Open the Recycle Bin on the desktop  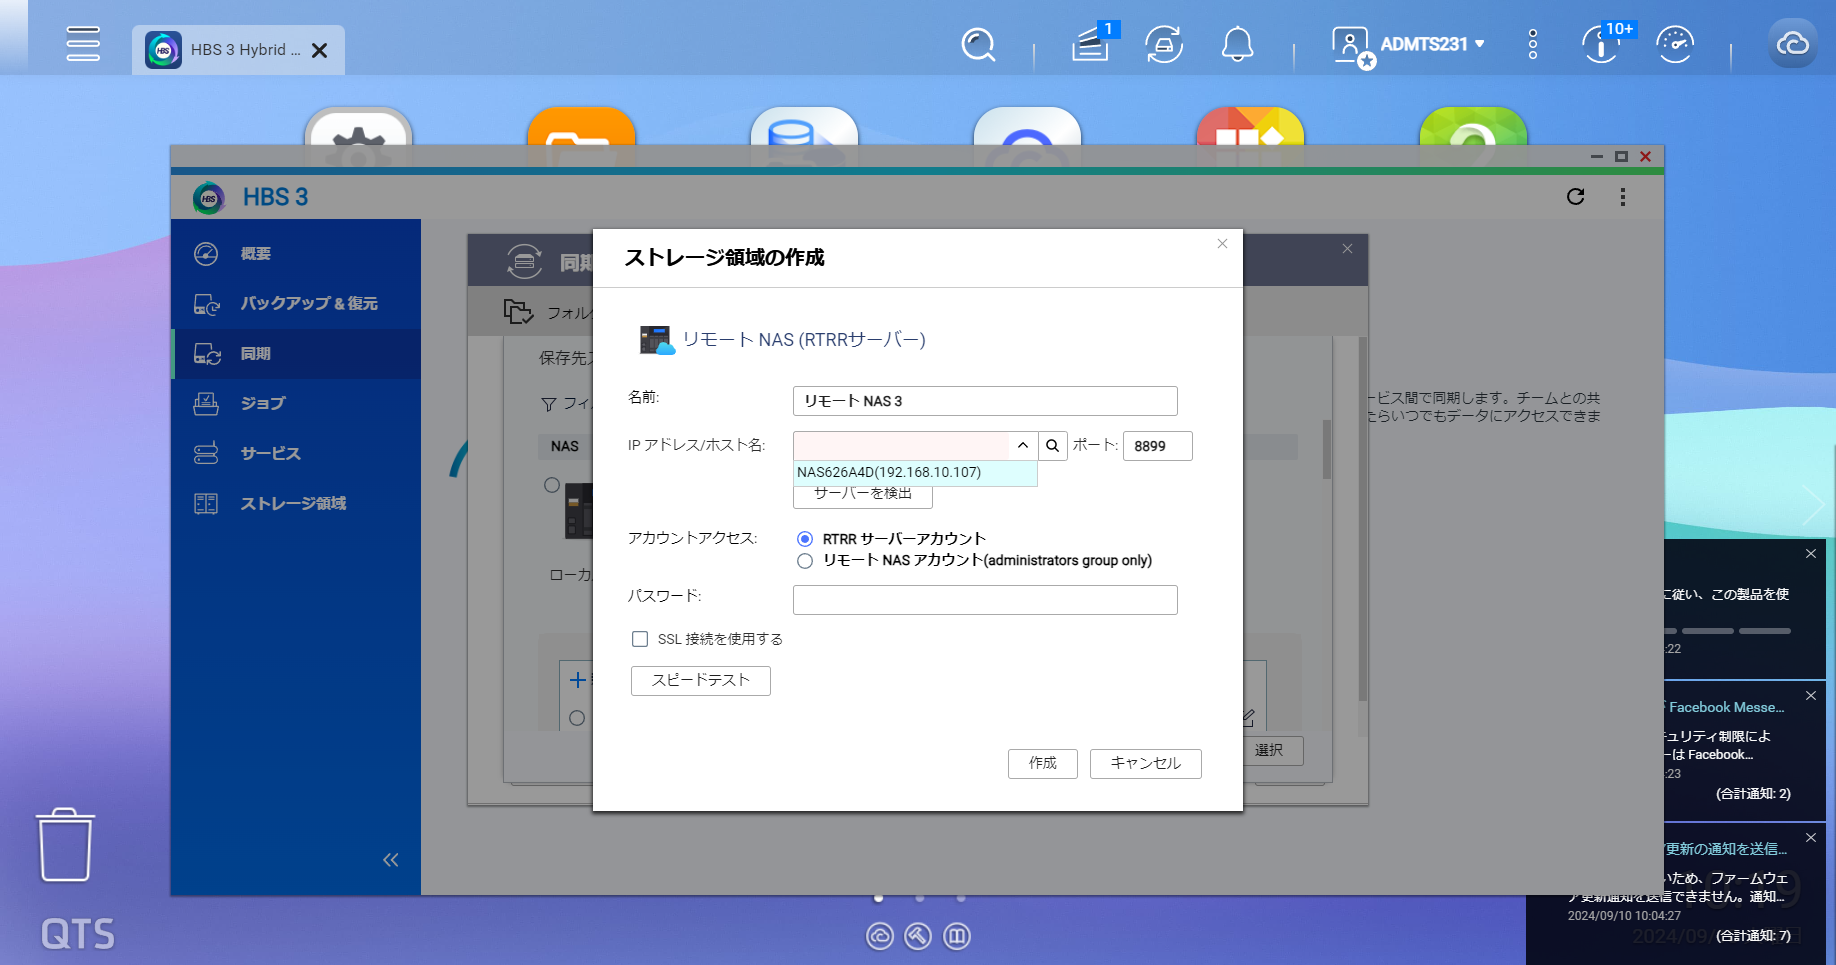pos(66,845)
